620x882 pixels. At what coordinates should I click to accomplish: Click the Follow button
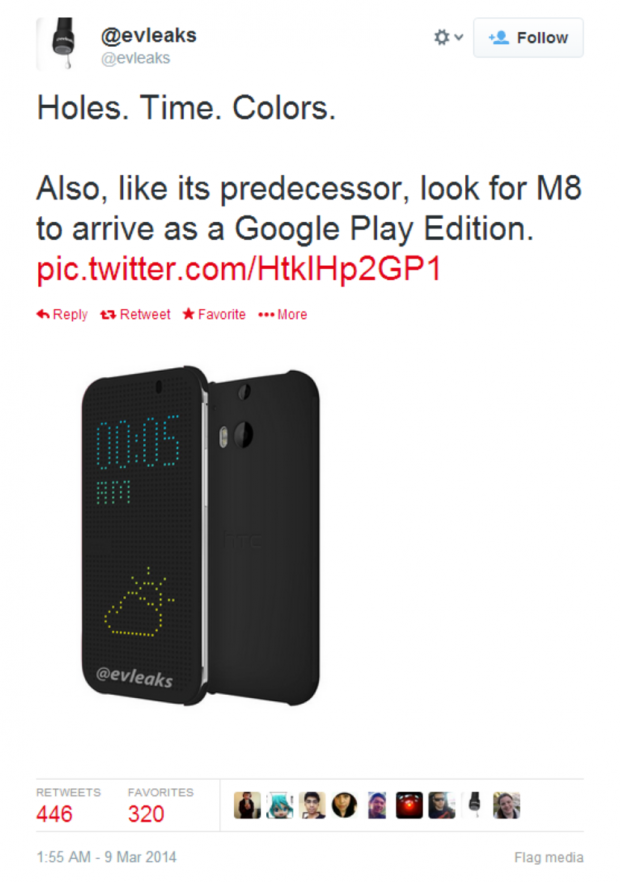coord(528,38)
